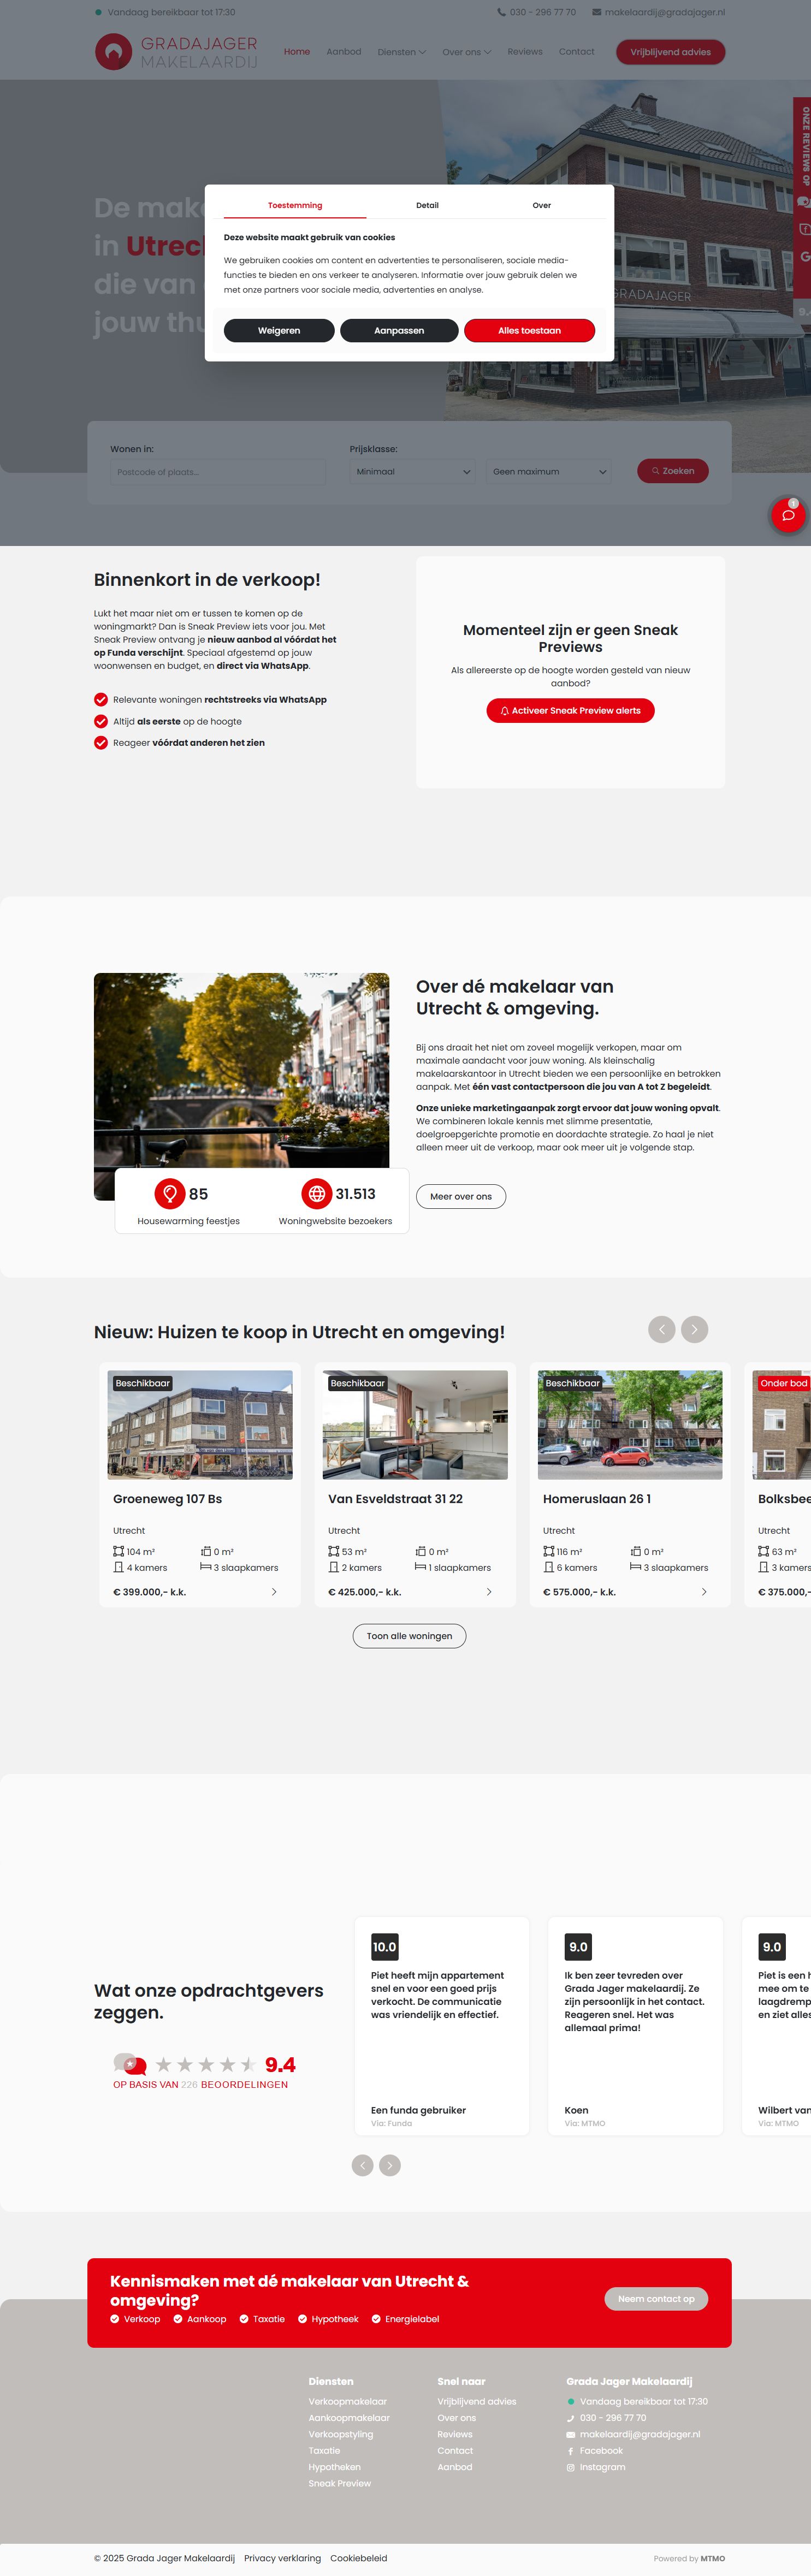This screenshot has height=2576, width=811.
Task: Click the Vrijblijvend advies button
Action: point(670,52)
